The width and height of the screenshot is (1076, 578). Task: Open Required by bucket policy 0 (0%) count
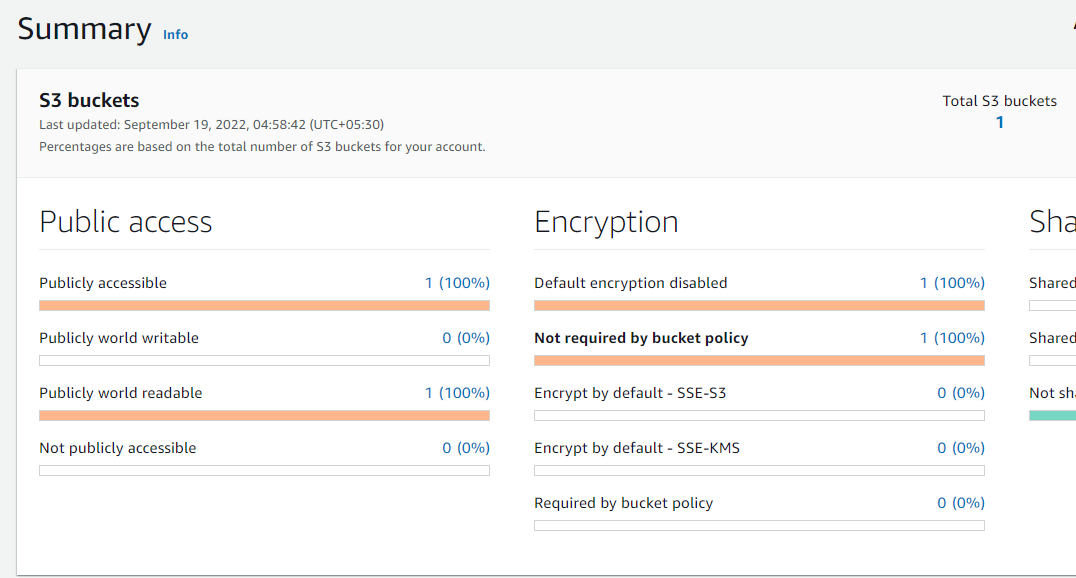coord(961,502)
